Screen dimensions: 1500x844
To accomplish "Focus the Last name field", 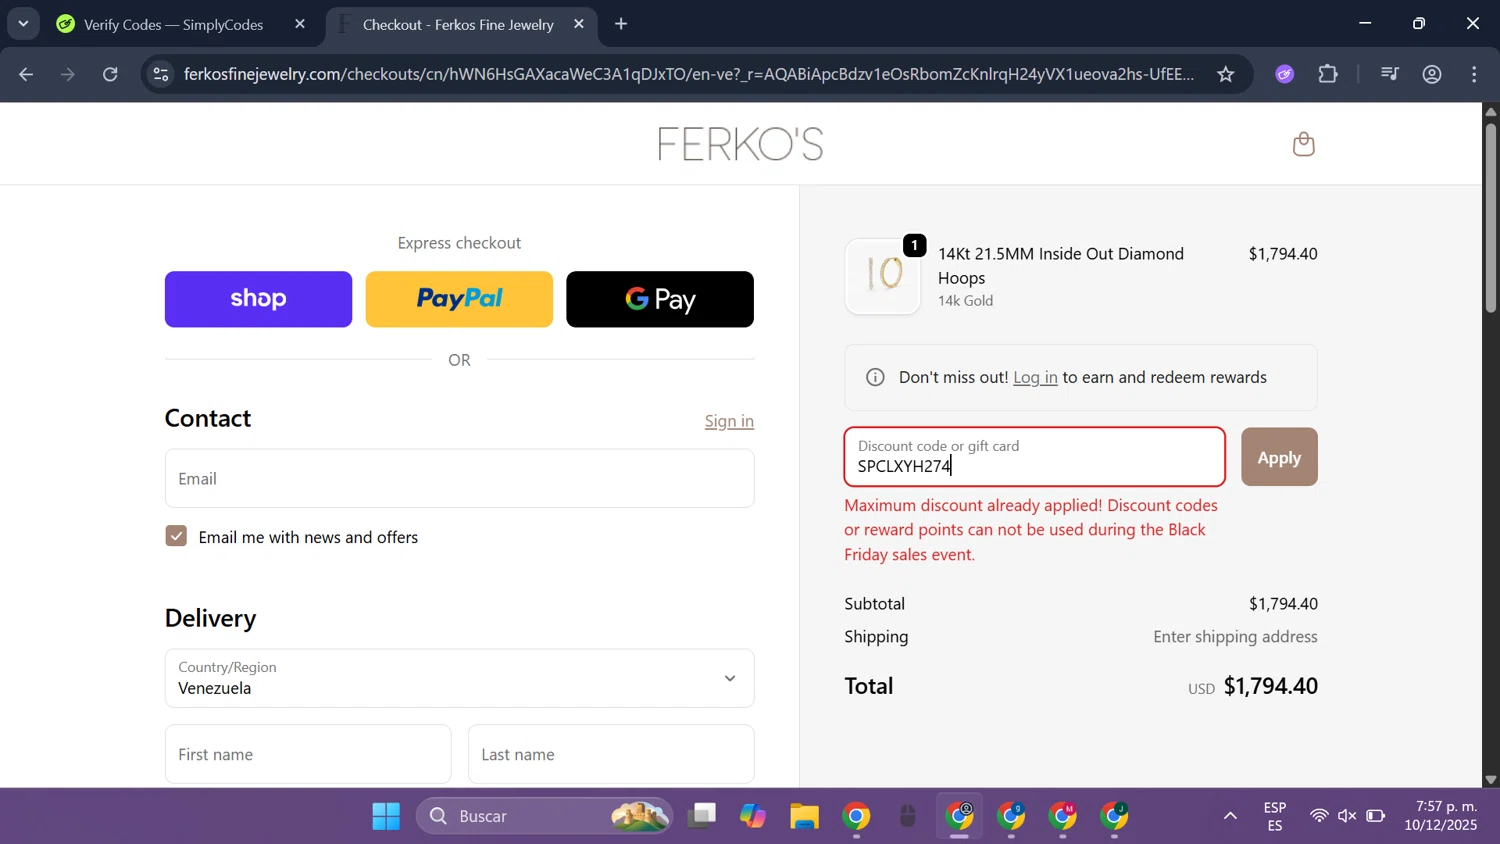I will coord(611,754).
